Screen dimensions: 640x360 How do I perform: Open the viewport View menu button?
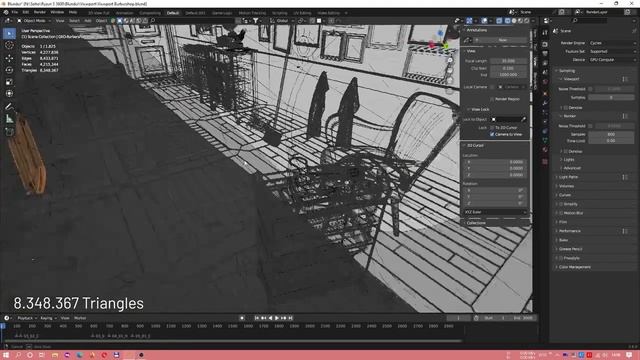click(x=60, y=21)
